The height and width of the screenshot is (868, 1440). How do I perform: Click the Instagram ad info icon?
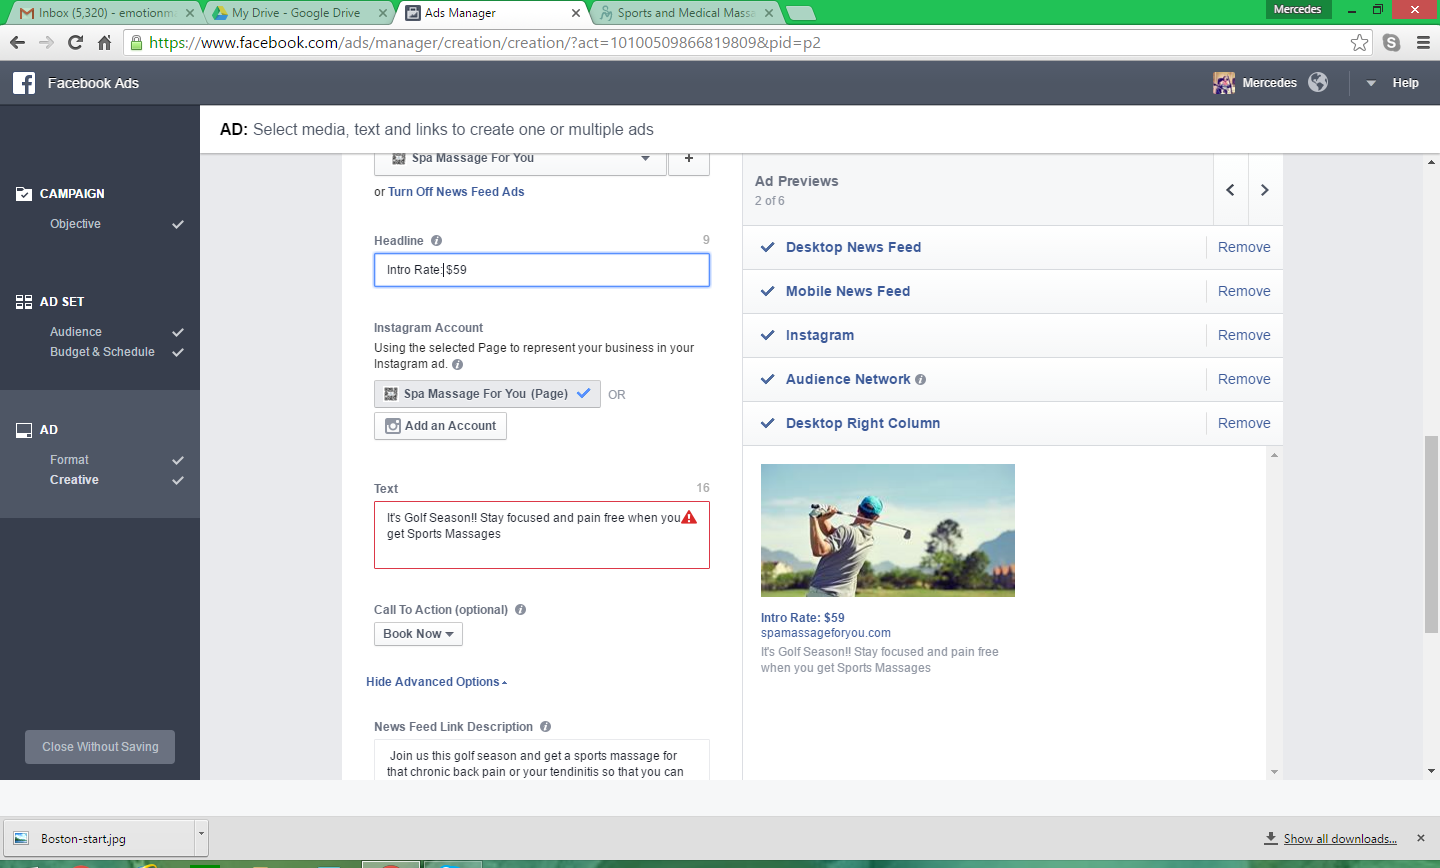coord(457,364)
